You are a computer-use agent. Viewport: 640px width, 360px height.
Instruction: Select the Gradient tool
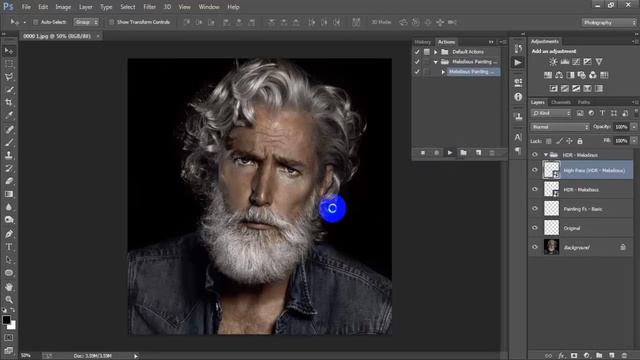tap(9, 194)
